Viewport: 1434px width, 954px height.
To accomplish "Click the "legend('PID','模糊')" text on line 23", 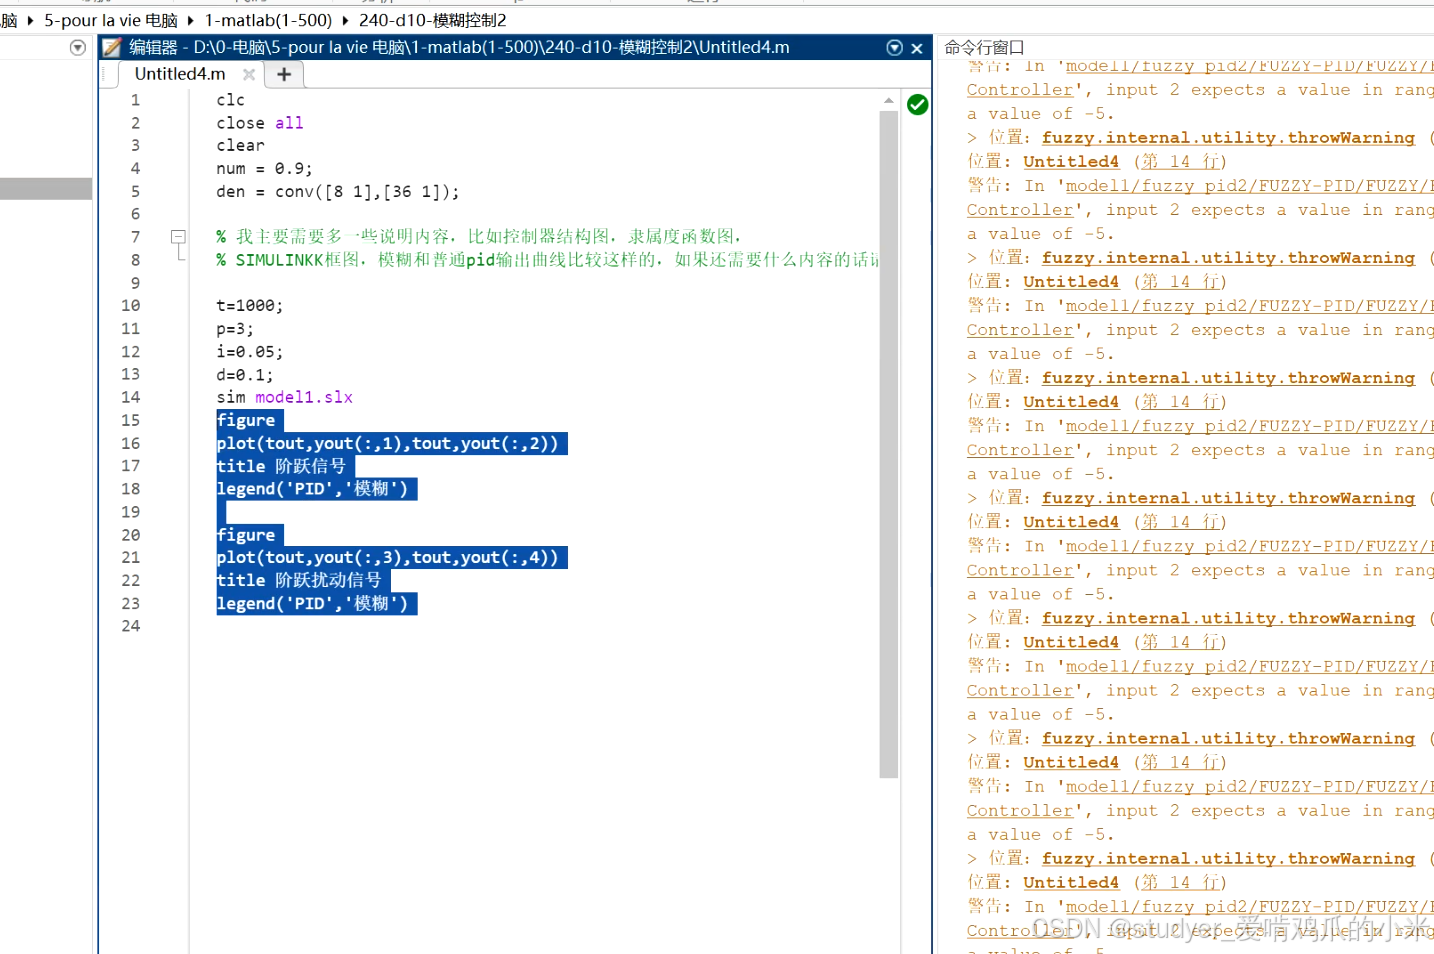I will (313, 604).
